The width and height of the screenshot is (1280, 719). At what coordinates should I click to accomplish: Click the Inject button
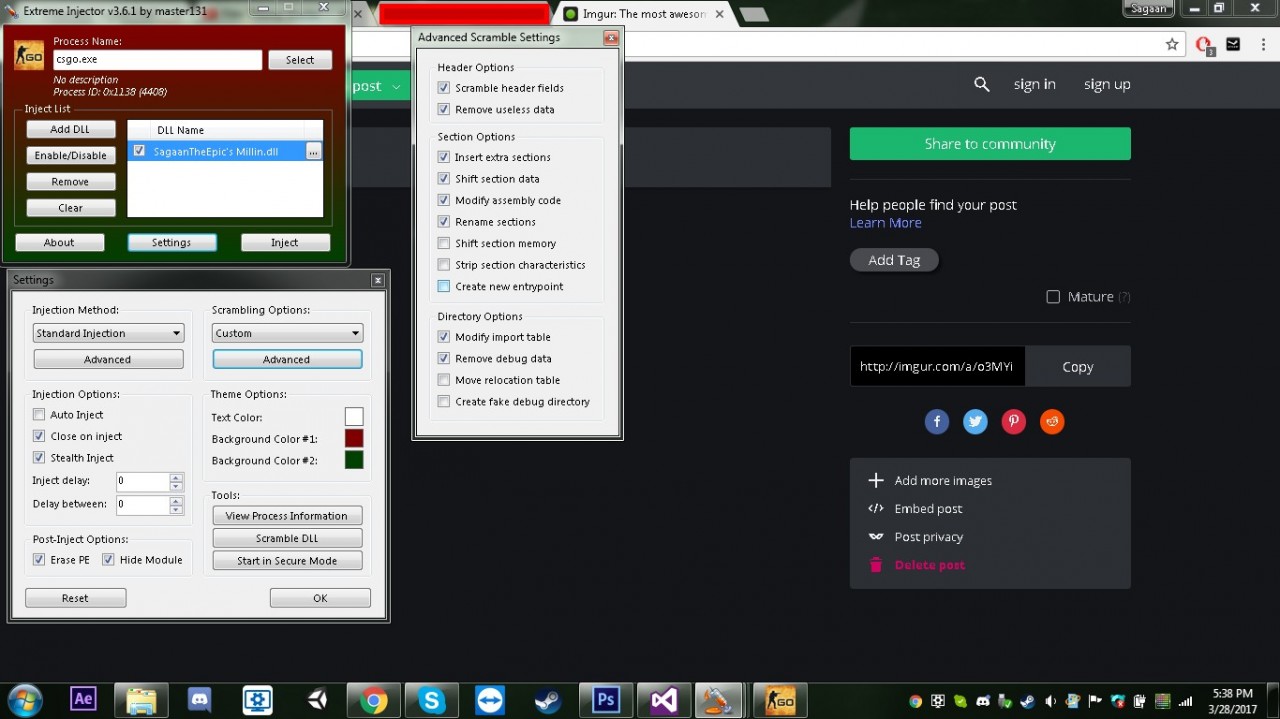285,242
